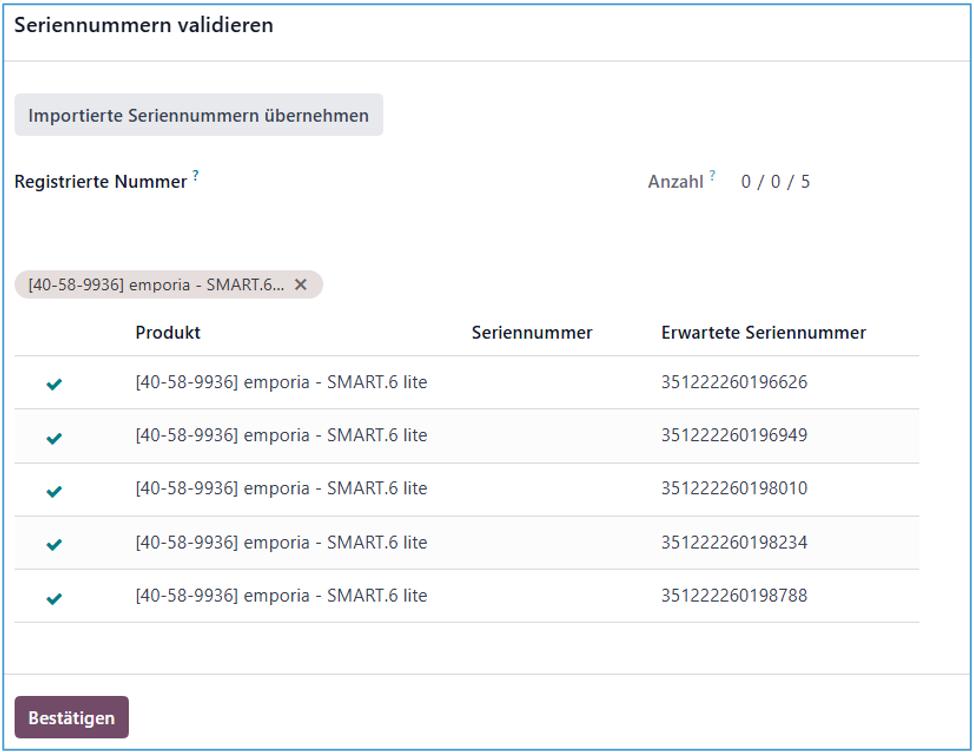The height and width of the screenshot is (752, 974).
Task: Select expected serial number 351222260196626
Action: tap(734, 382)
